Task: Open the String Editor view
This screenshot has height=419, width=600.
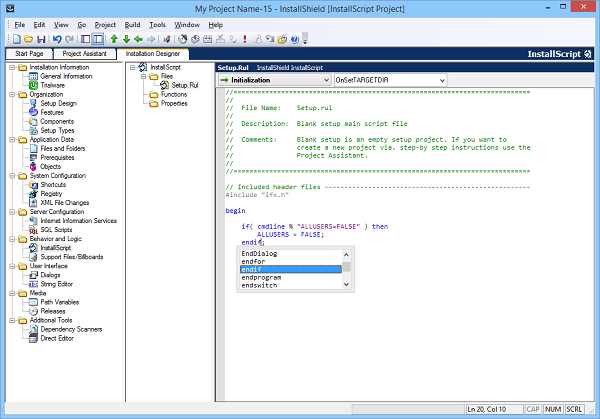Action: pyautogui.click(x=58, y=282)
